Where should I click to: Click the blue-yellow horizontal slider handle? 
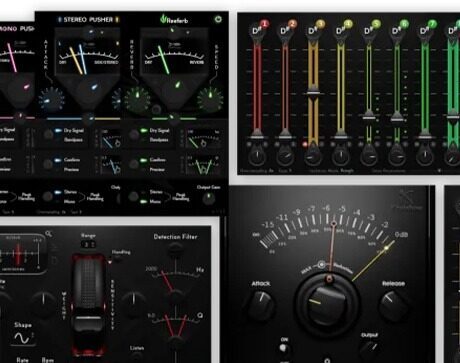pyautogui.click(x=88, y=118)
